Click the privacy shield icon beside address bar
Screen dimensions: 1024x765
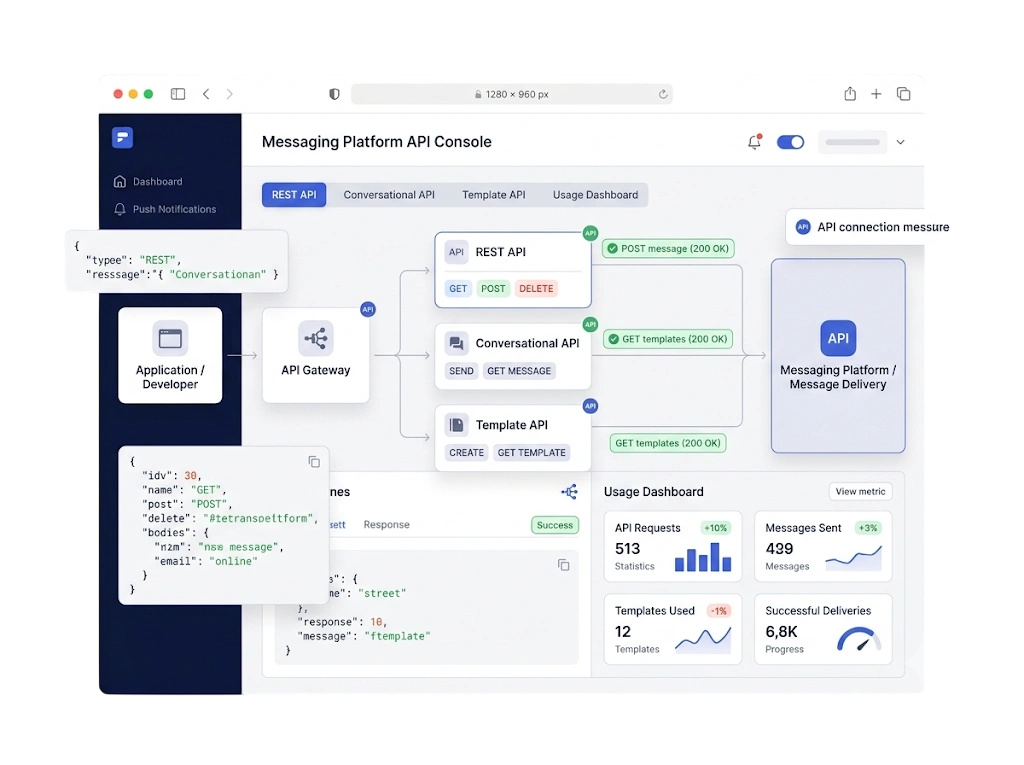(x=334, y=94)
